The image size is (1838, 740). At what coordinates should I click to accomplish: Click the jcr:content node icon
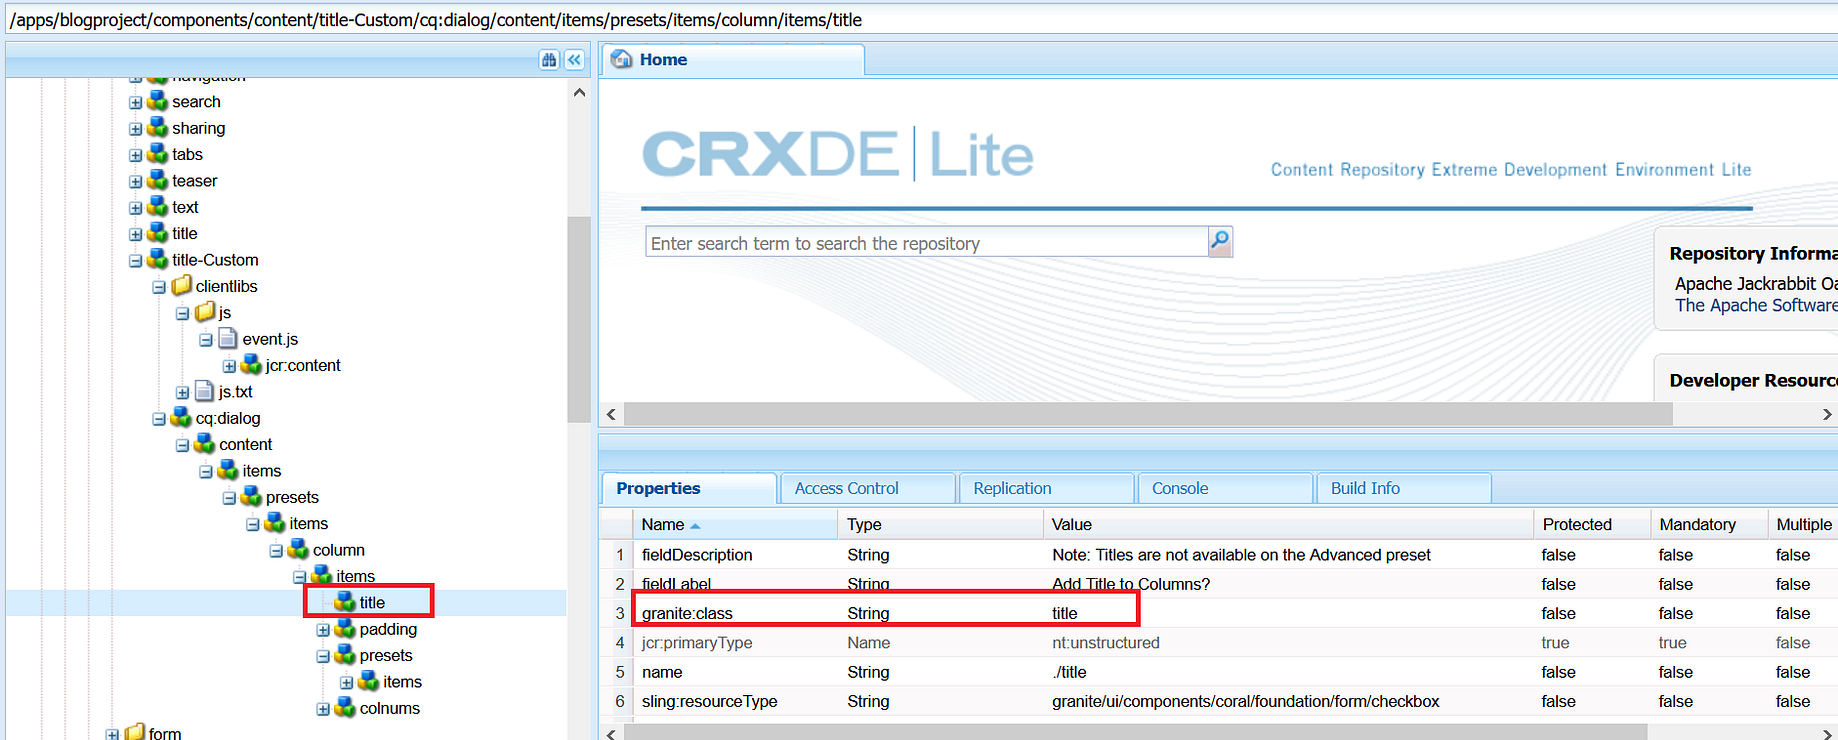(251, 365)
